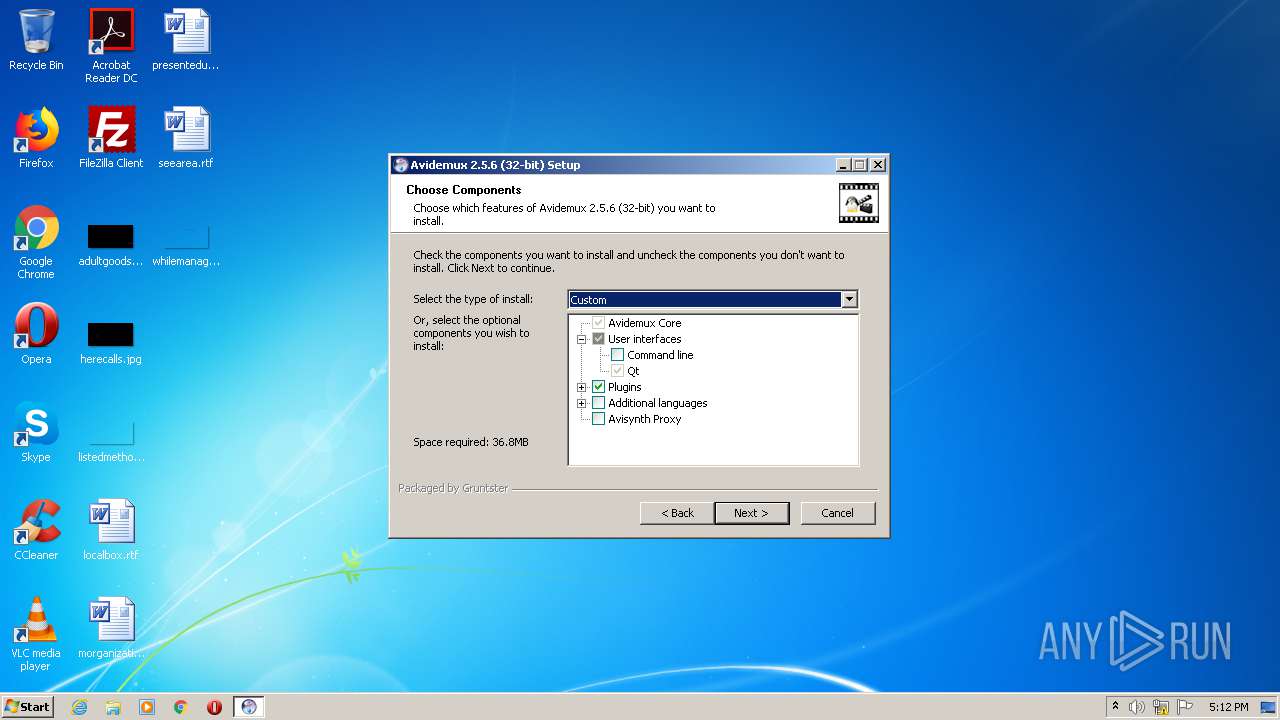Viewport: 1280px width, 720px height.
Task: Select the herecalls.jpg image icon
Action: 111,342
